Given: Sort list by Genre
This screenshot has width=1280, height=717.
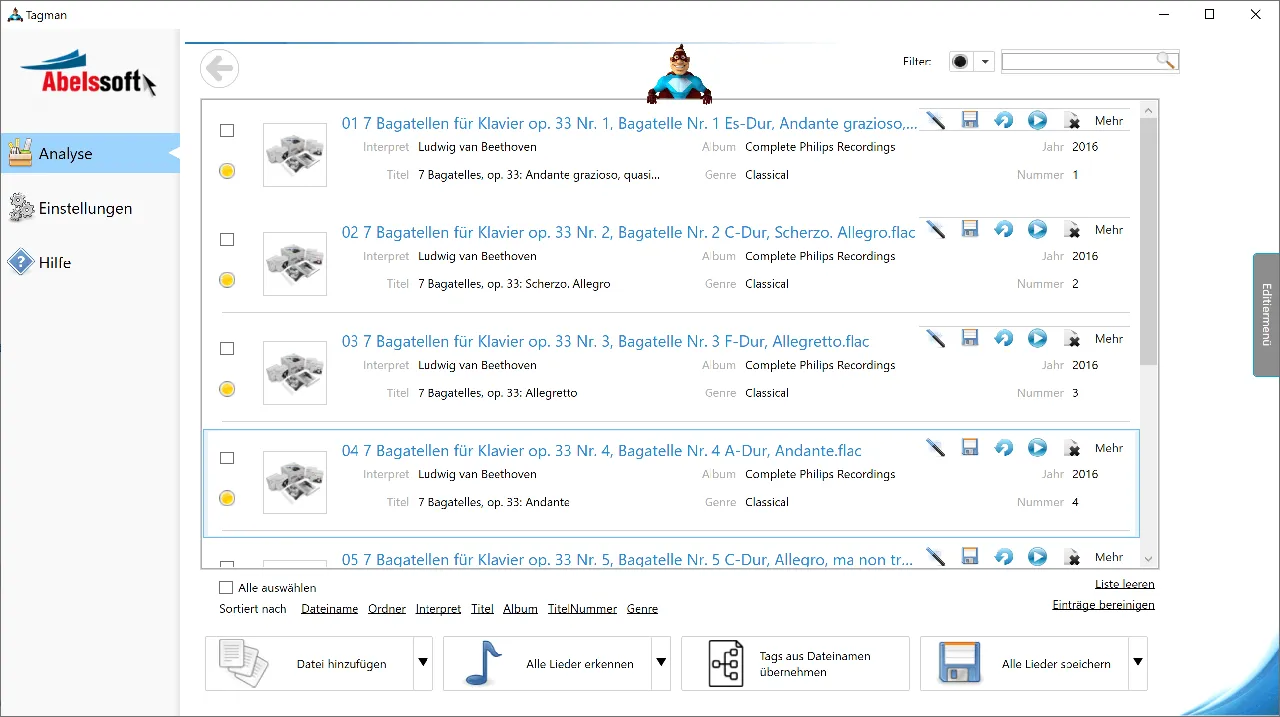Looking at the screenshot, I should click(642, 608).
